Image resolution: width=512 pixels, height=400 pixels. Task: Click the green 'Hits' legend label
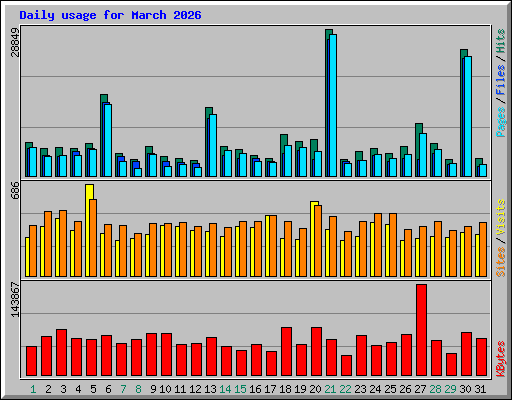501,41
